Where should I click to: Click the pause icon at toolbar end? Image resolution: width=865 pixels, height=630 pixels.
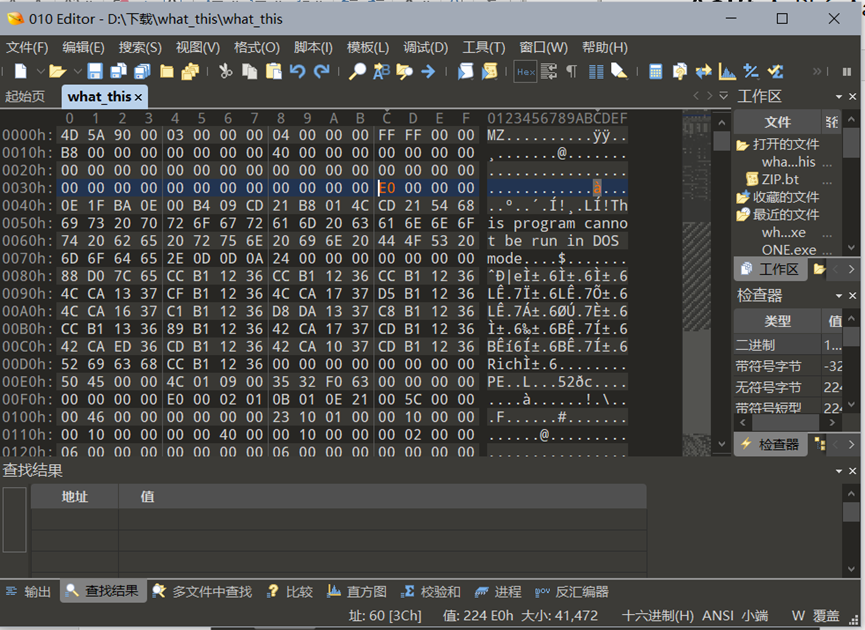847,72
